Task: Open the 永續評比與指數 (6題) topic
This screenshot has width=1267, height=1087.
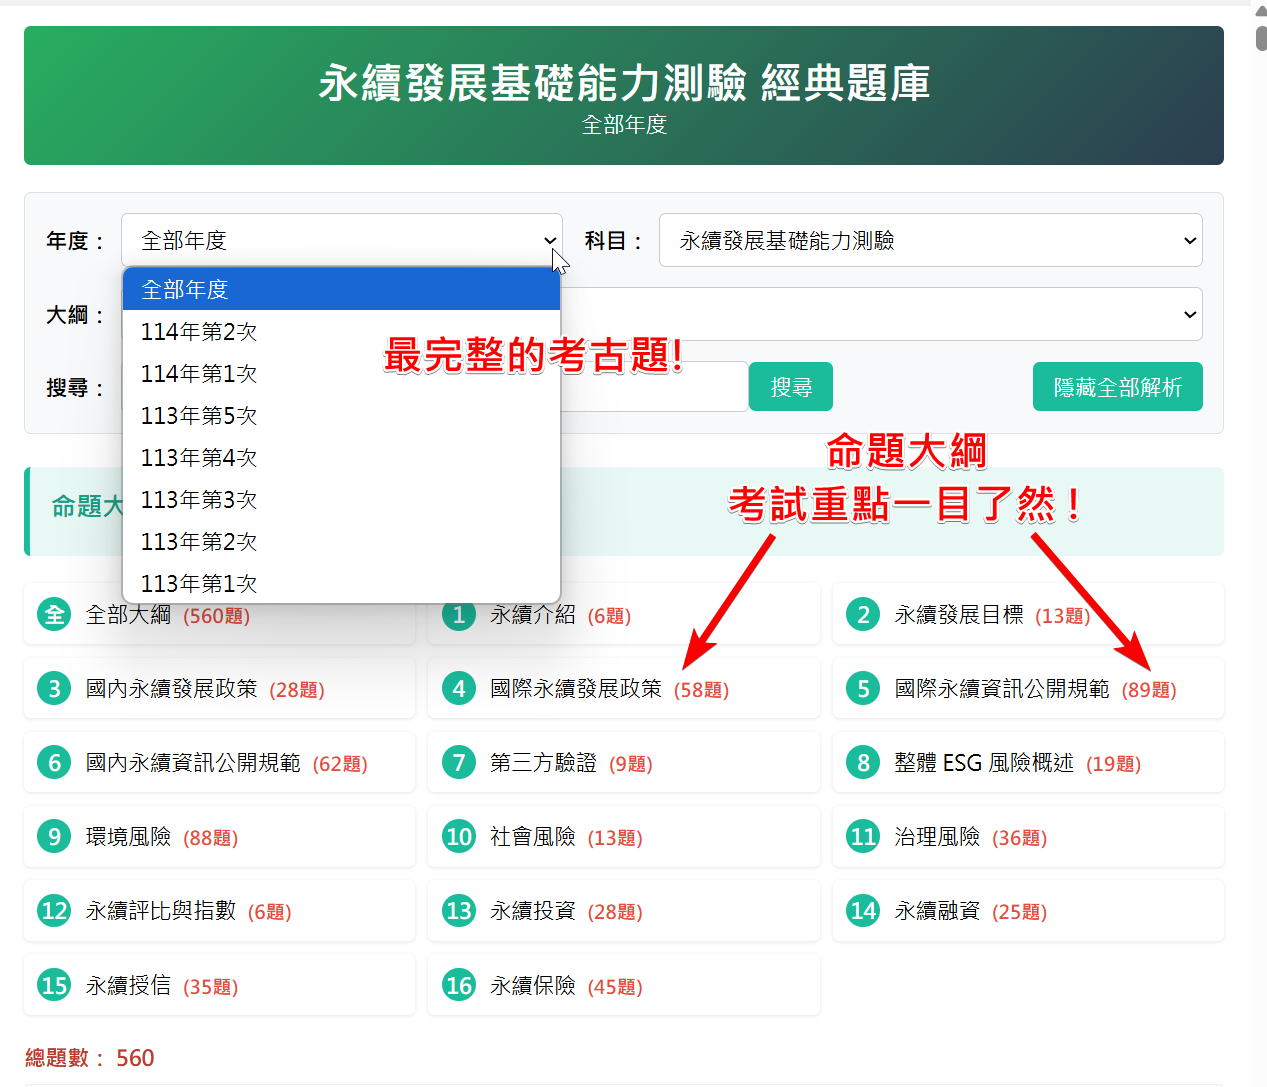Action: pyautogui.click(x=219, y=910)
